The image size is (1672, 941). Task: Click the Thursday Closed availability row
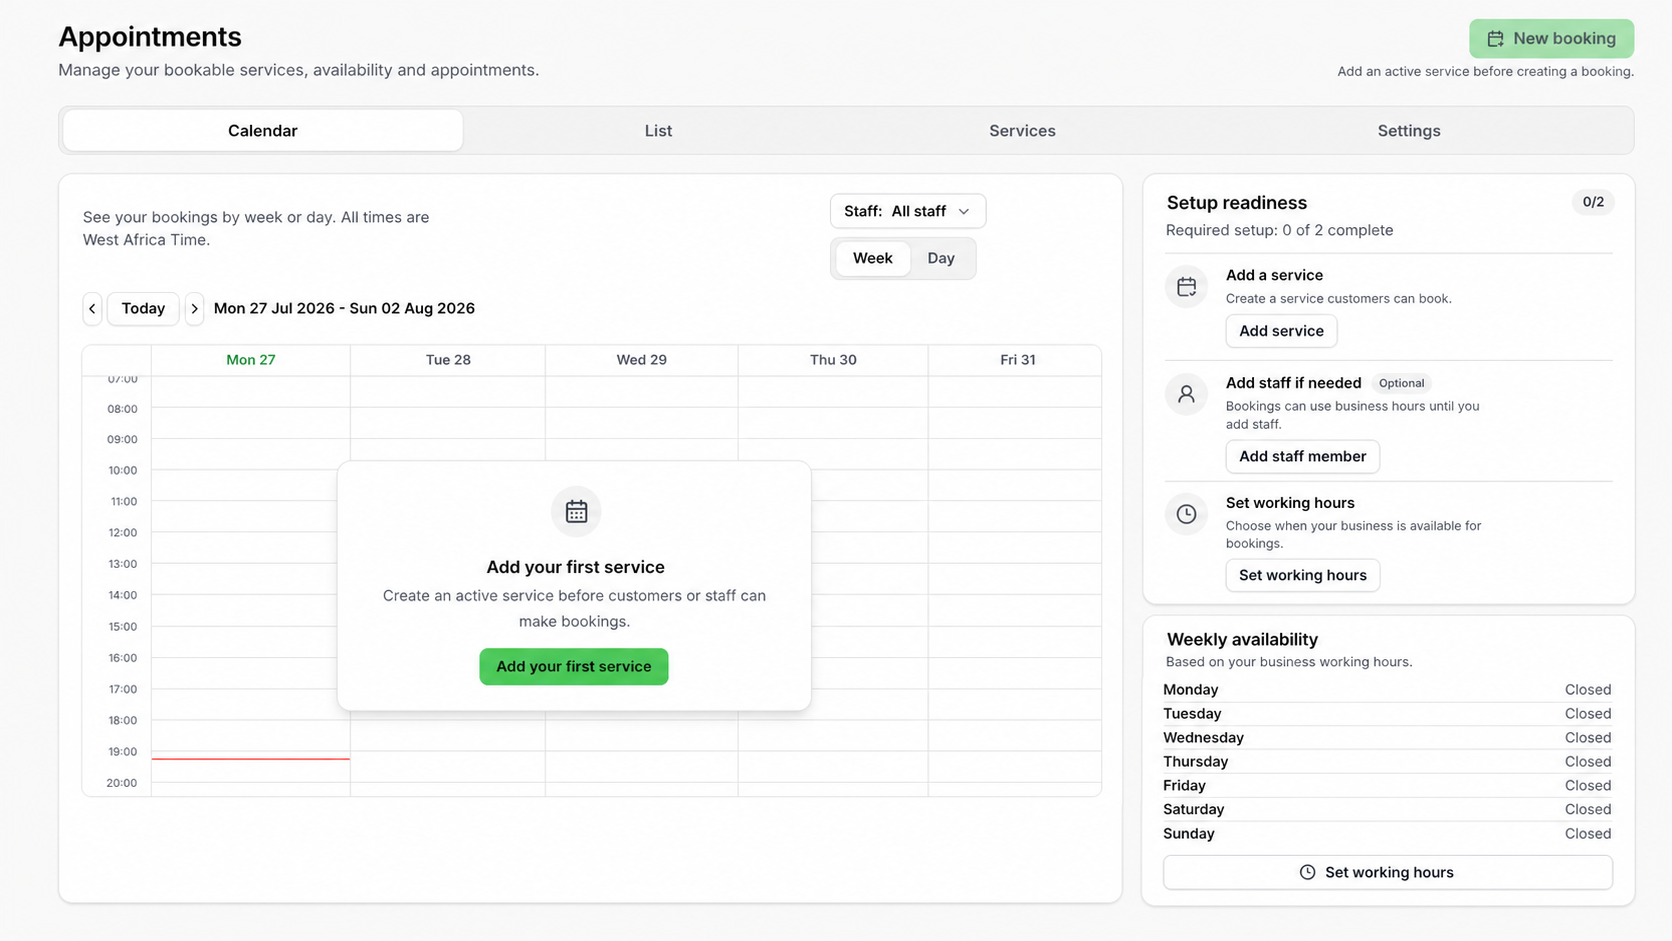click(1387, 762)
